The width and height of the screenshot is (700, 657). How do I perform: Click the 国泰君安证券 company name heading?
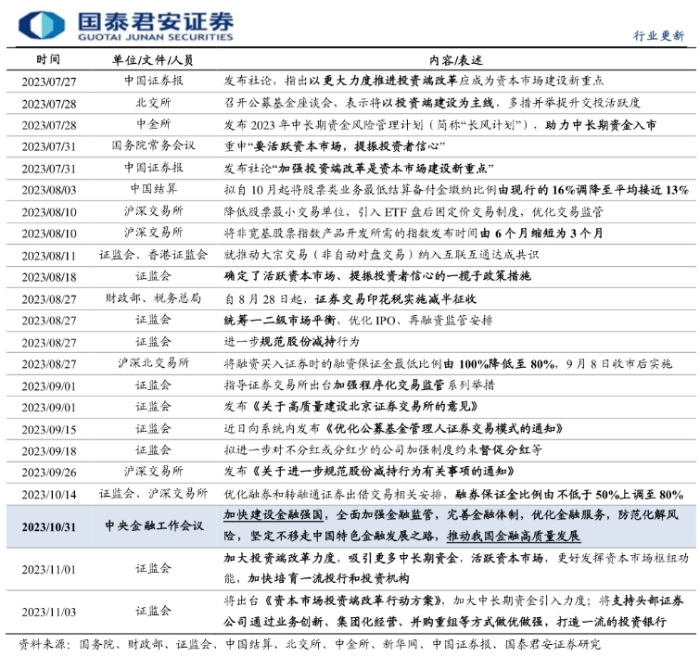tap(155, 21)
